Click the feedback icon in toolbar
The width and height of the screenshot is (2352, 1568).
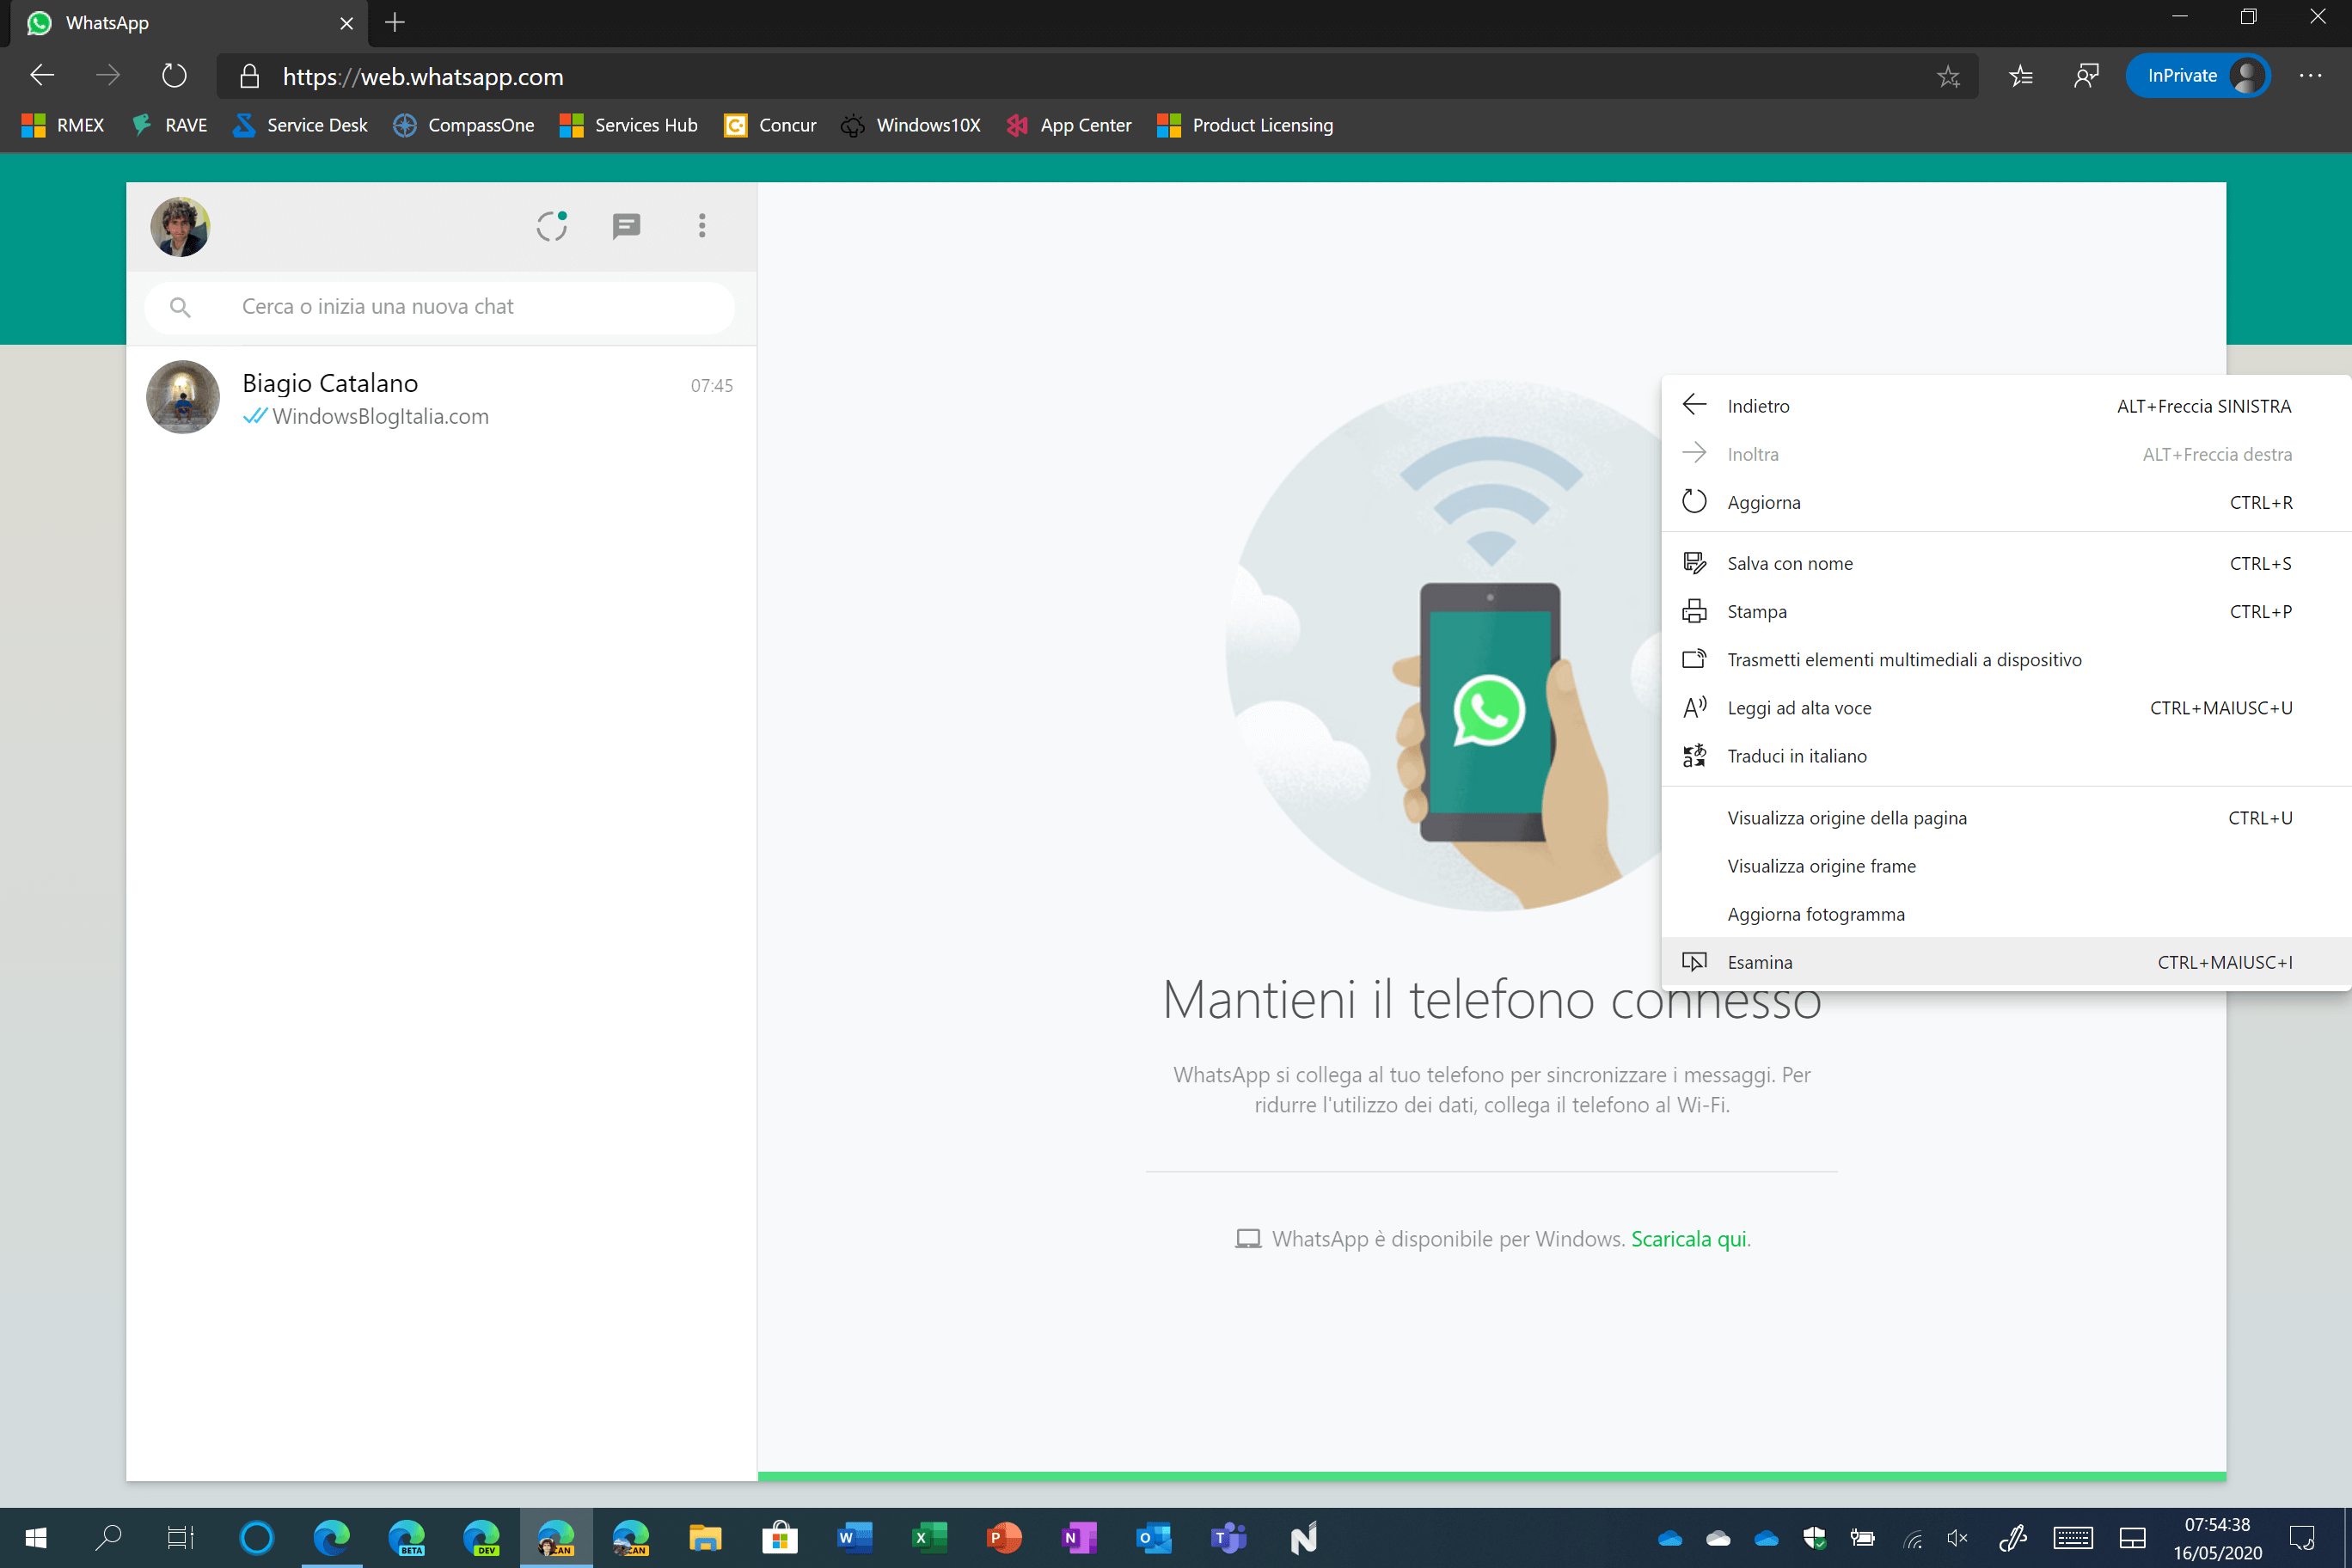tap(2086, 76)
